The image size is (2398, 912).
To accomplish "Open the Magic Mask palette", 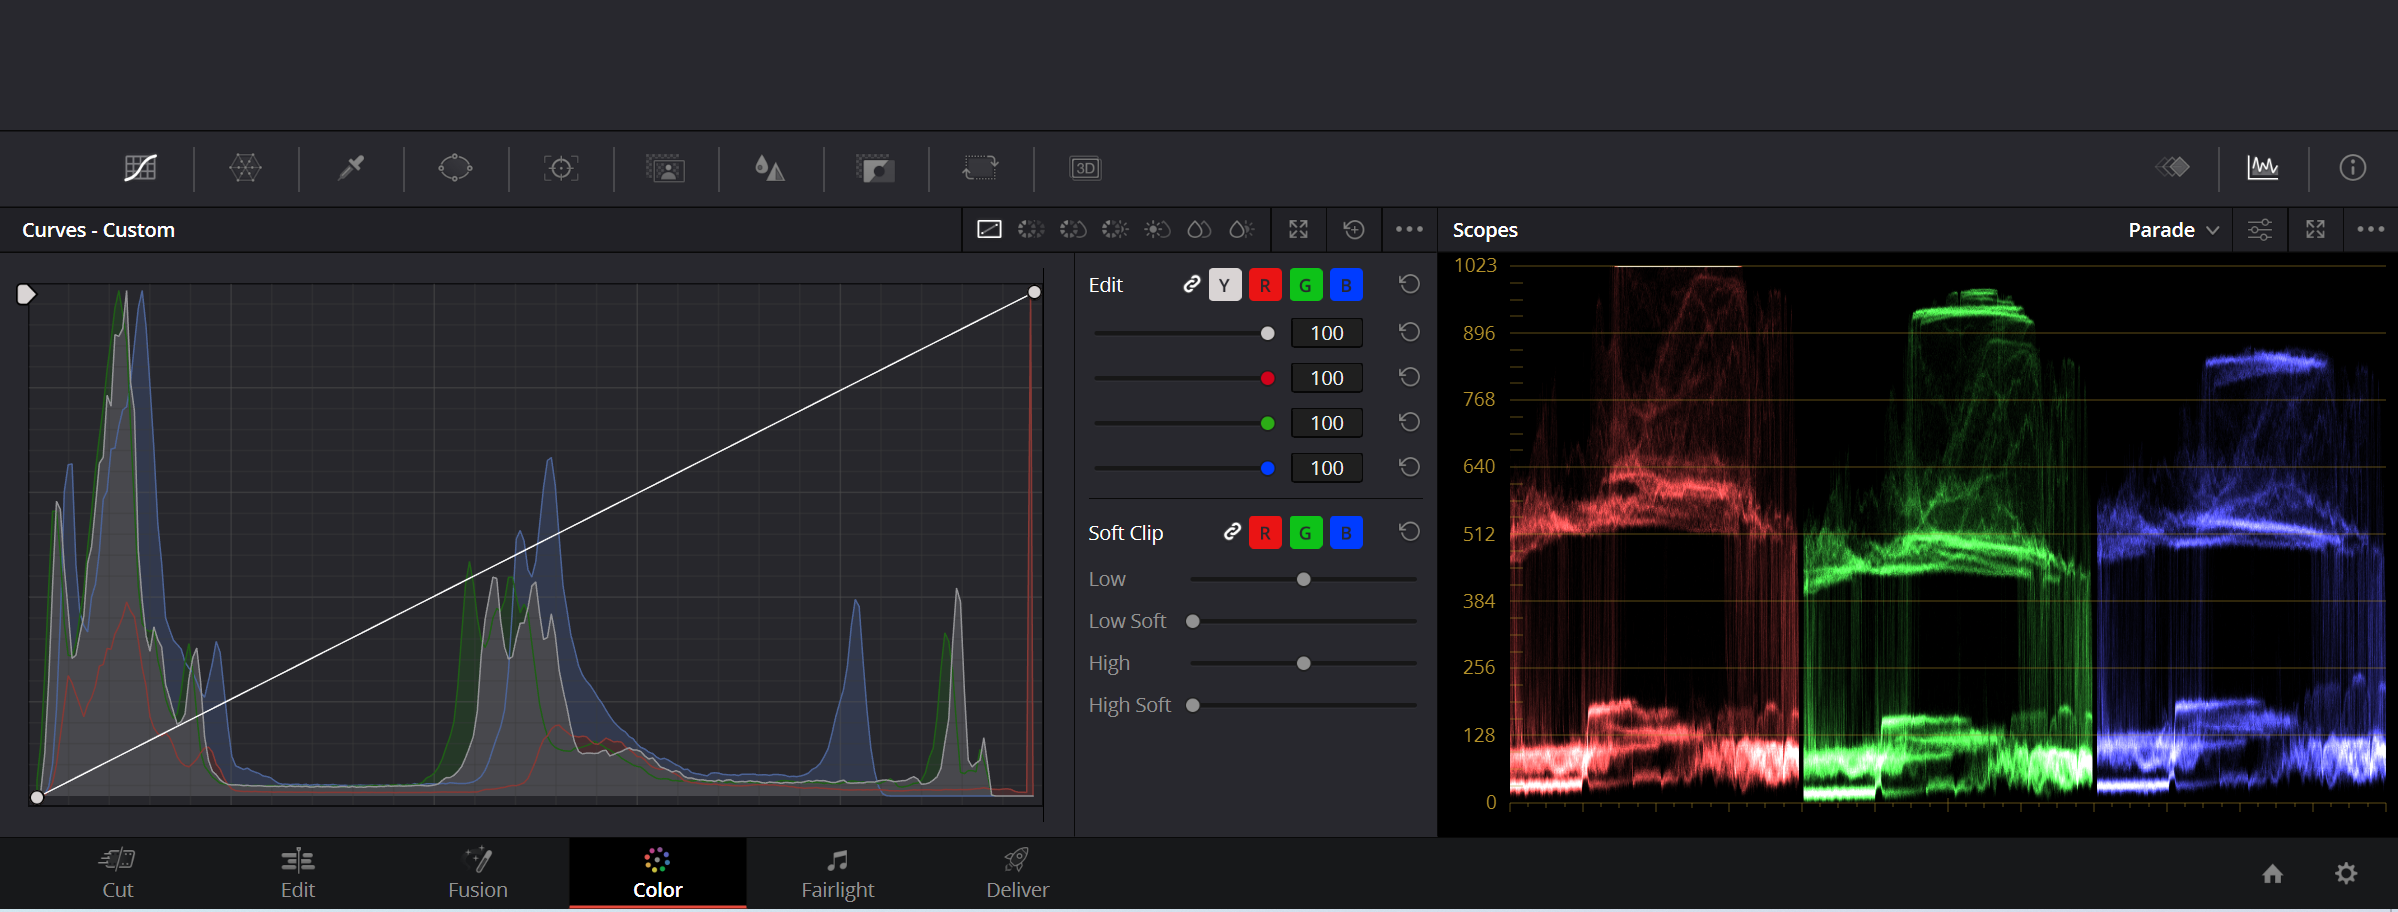I will coord(665,168).
